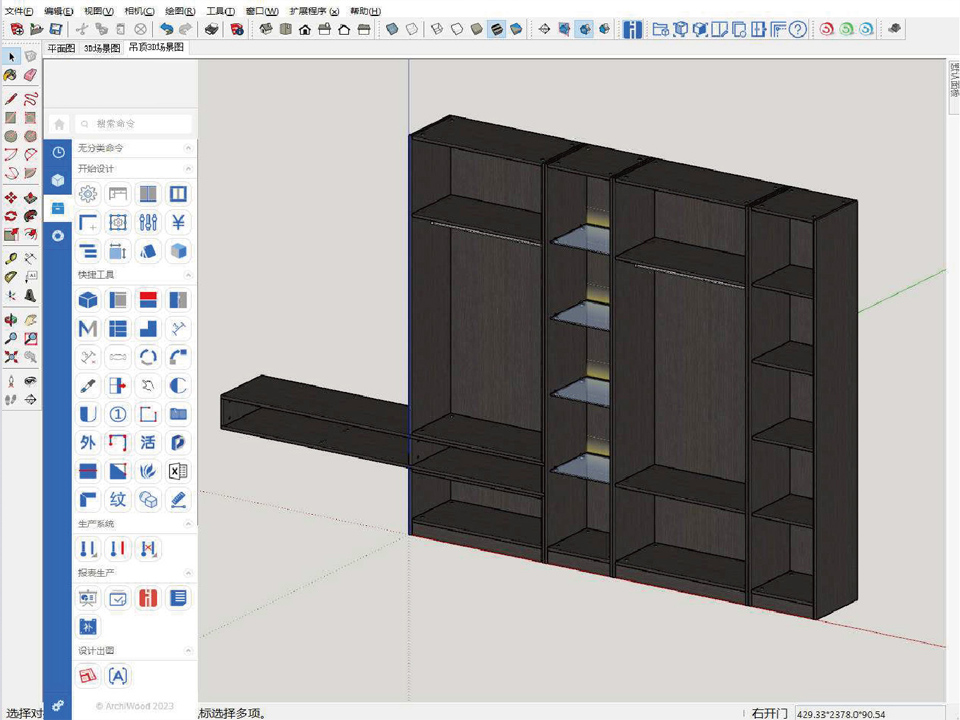
Task: Switch to the 平面图 scene tab
Action: [62, 47]
